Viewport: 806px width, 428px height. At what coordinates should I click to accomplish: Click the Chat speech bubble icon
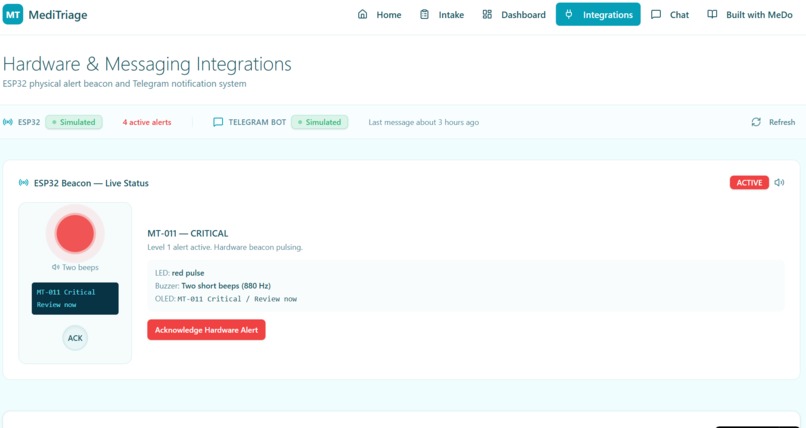click(656, 14)
